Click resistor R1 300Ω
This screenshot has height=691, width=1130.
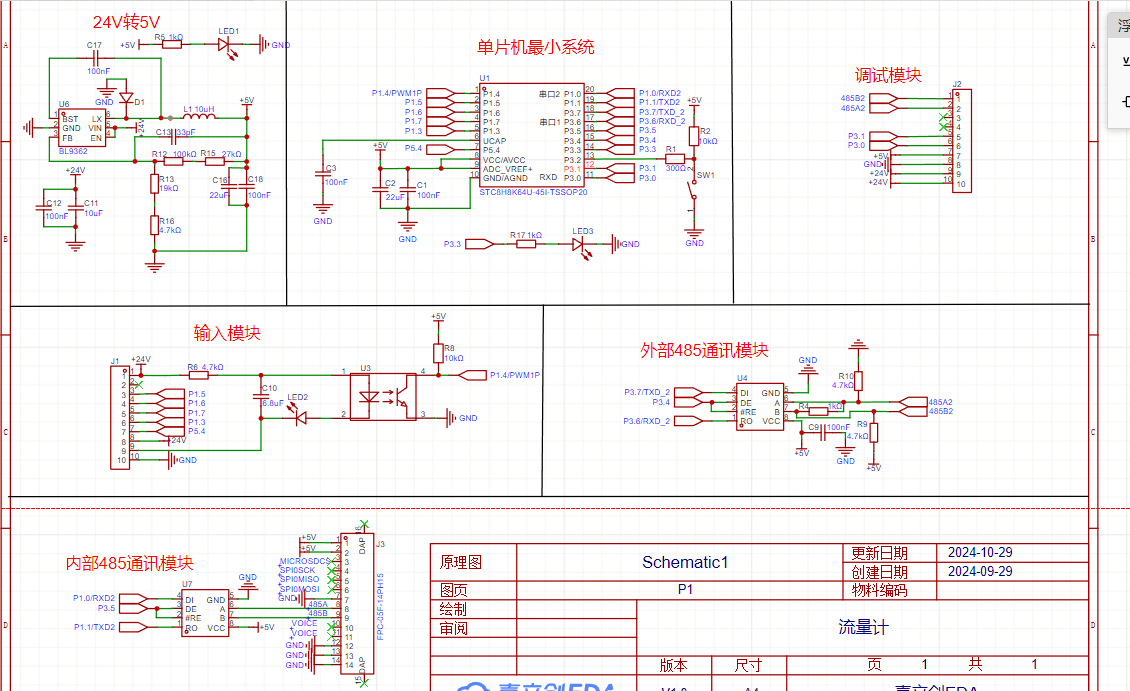point(675,159)
